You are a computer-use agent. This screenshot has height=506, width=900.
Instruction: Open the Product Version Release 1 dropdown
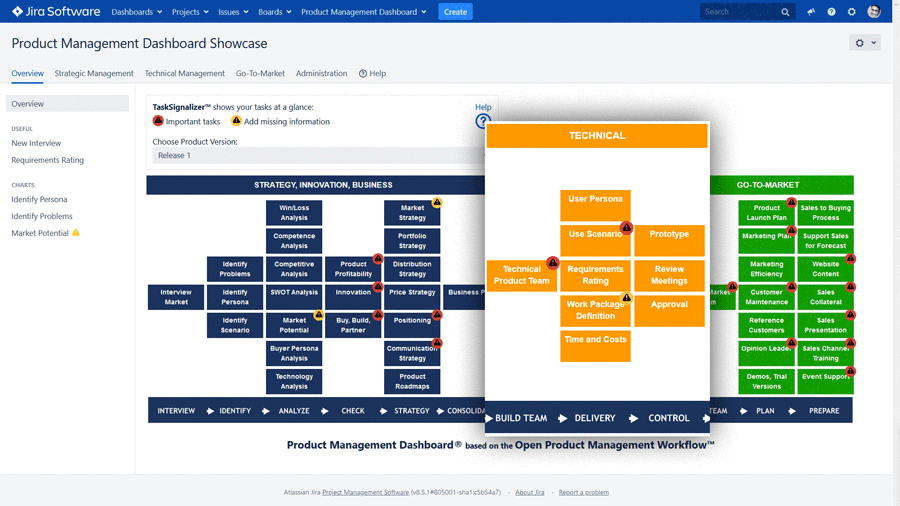coord(319,155)
